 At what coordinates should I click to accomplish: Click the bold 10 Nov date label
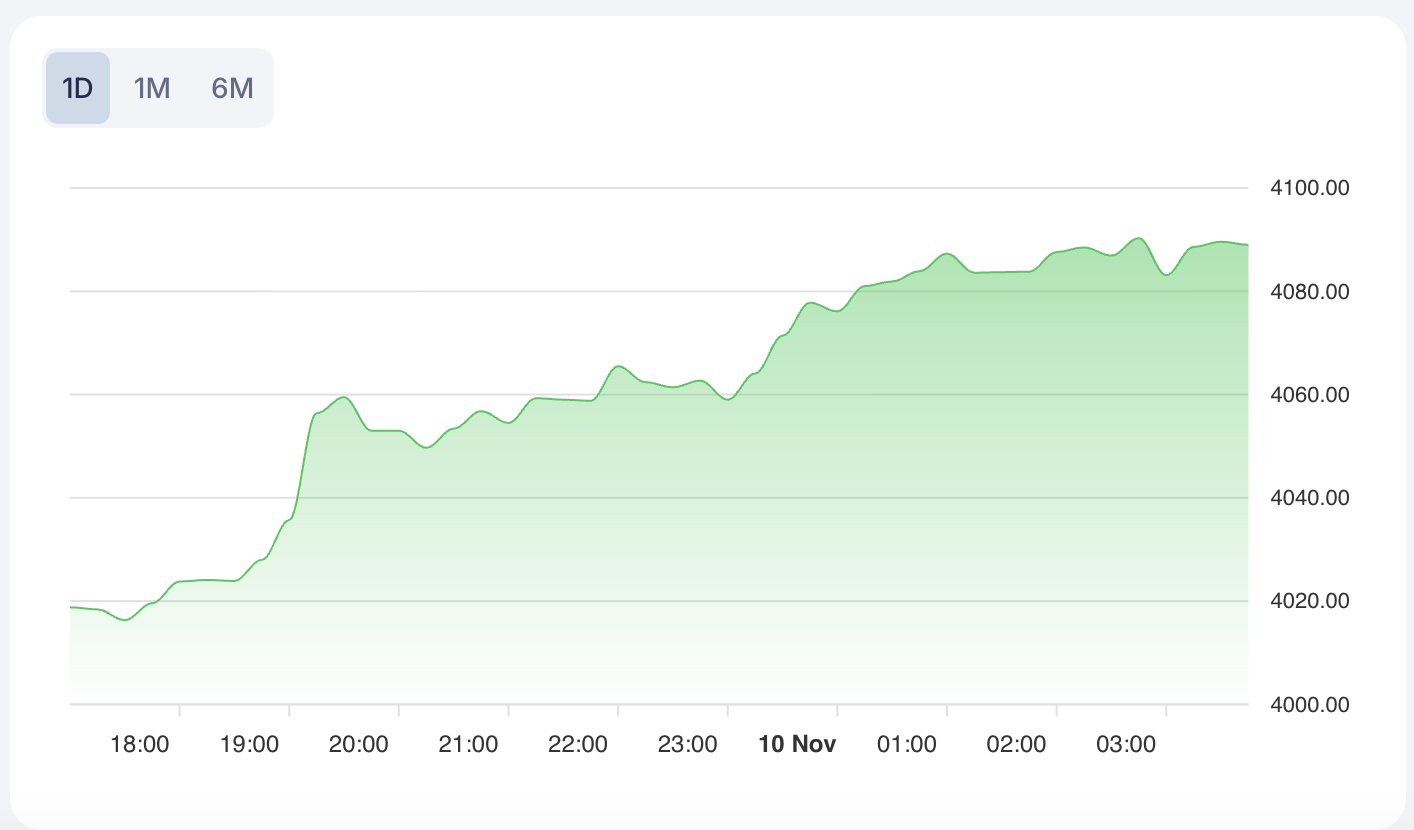pos(797,744)
